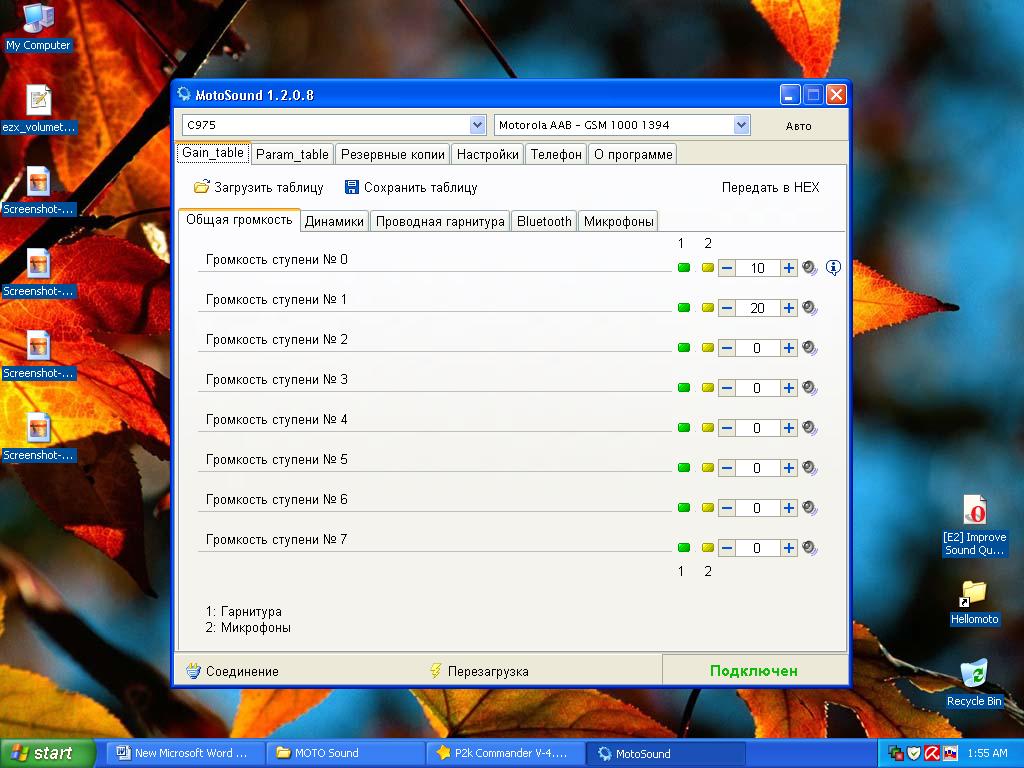Toggle green indicator for Громкость ступени № 1

coord(684,308)
